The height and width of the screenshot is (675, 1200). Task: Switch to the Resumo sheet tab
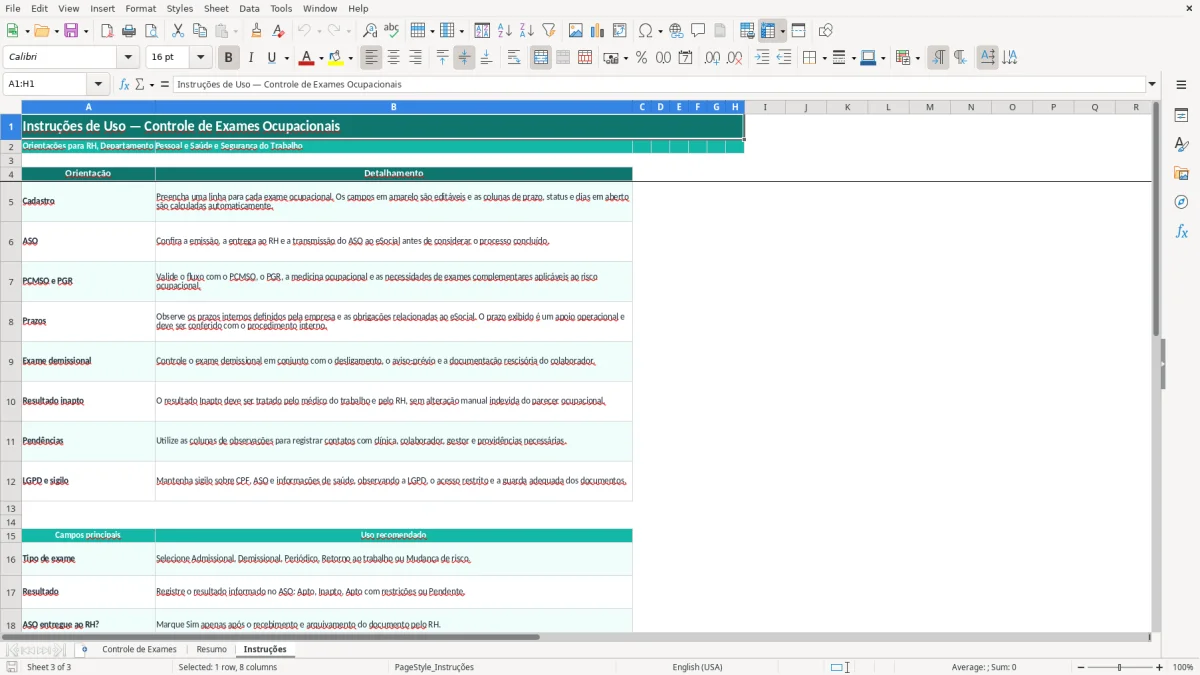(211, 649)
